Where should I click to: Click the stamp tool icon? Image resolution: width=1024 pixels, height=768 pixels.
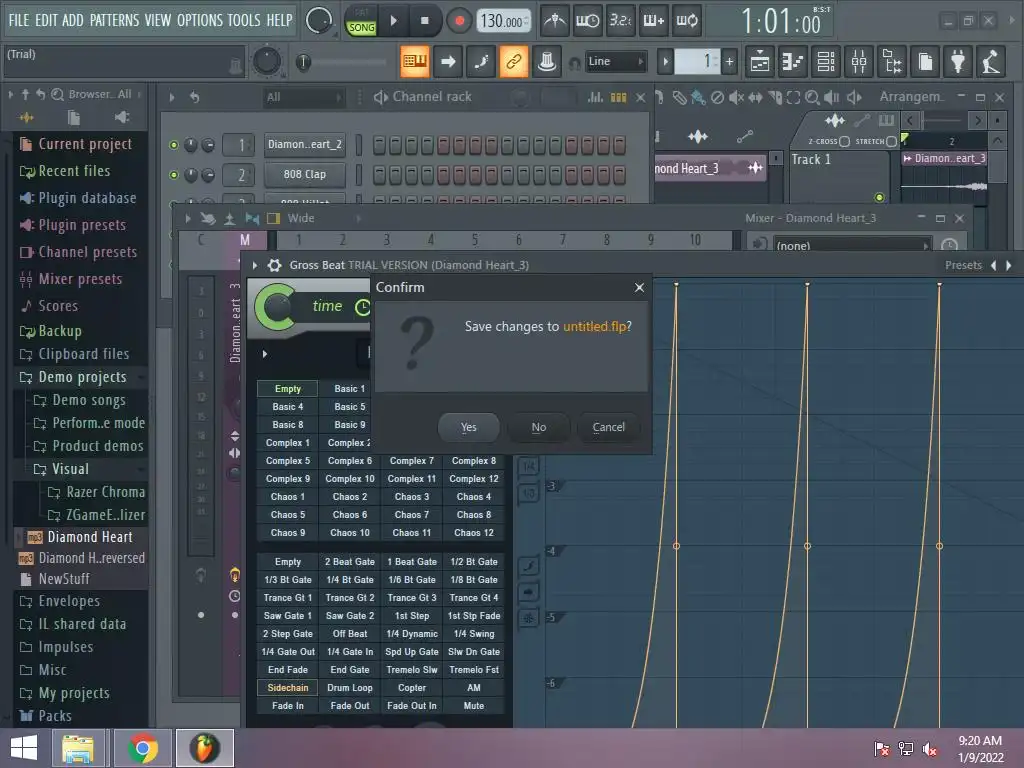pyautogui.click(x=547, y=61)
